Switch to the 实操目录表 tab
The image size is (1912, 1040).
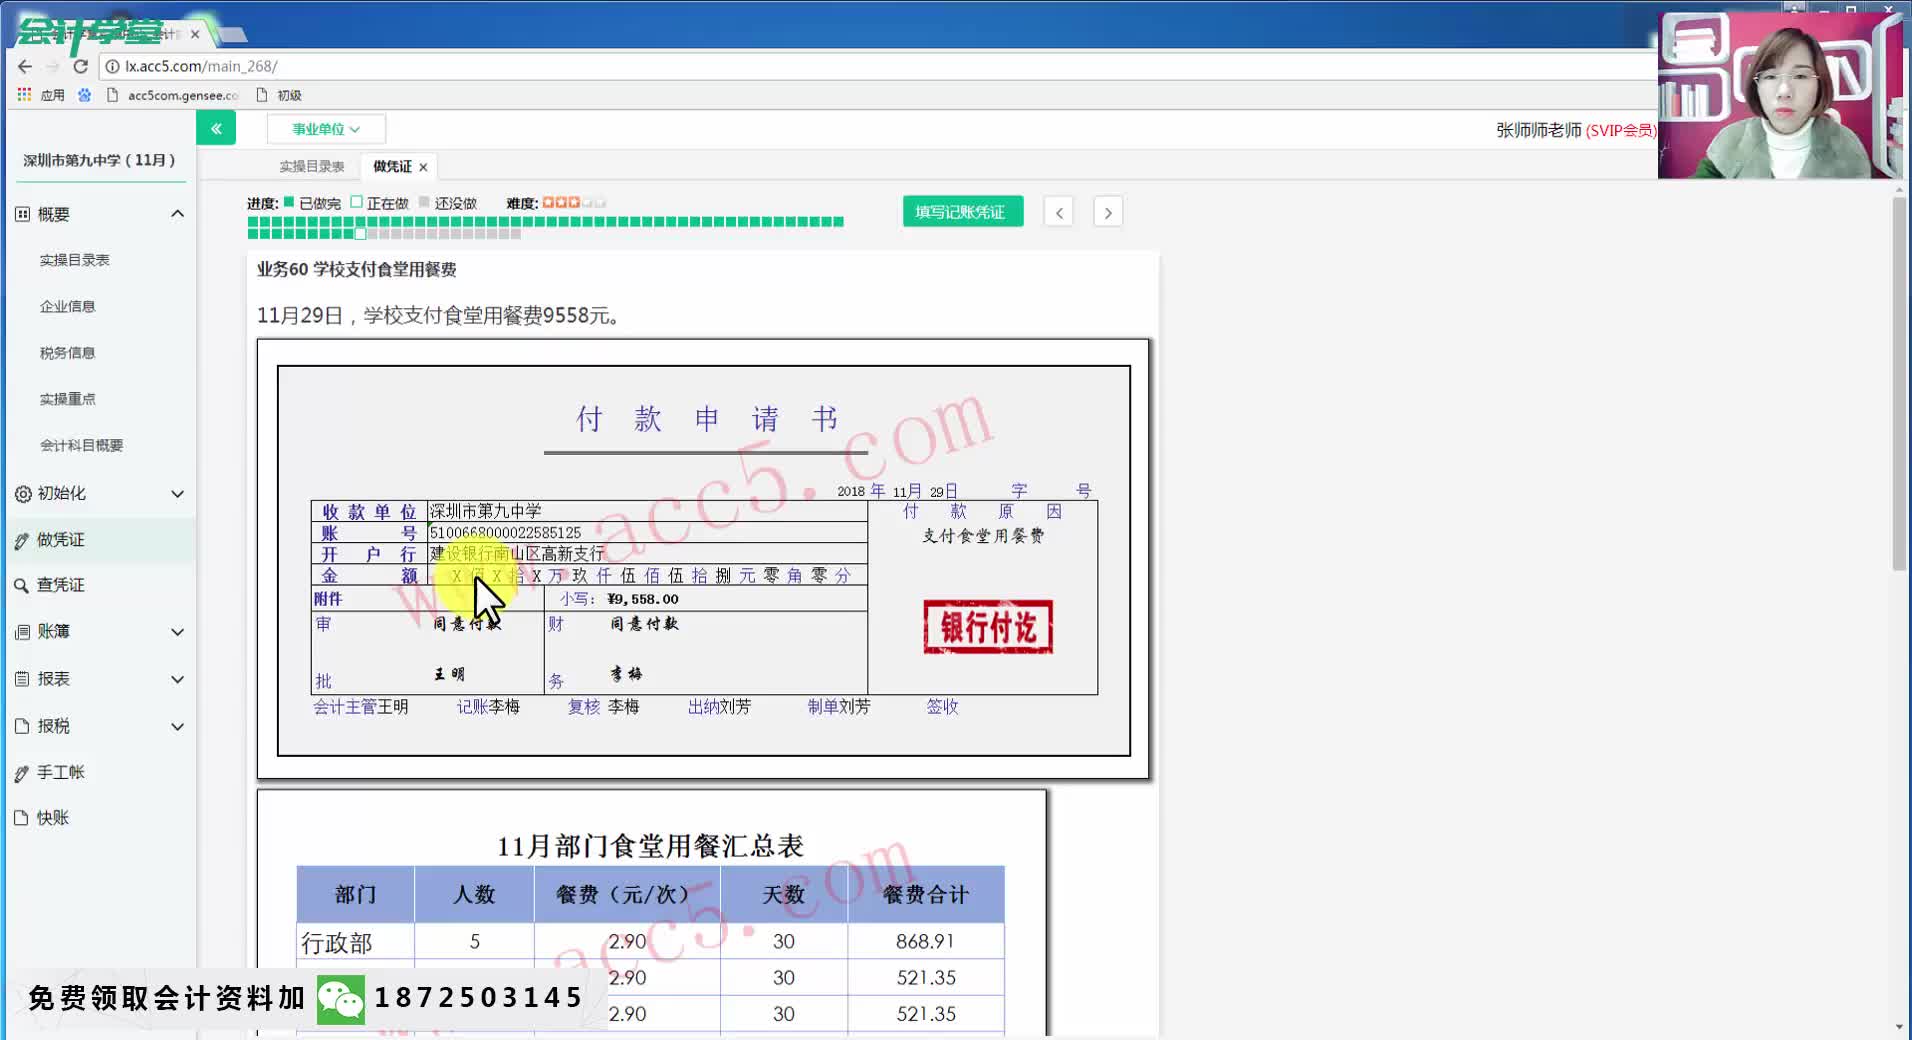(x=311, y=165)
